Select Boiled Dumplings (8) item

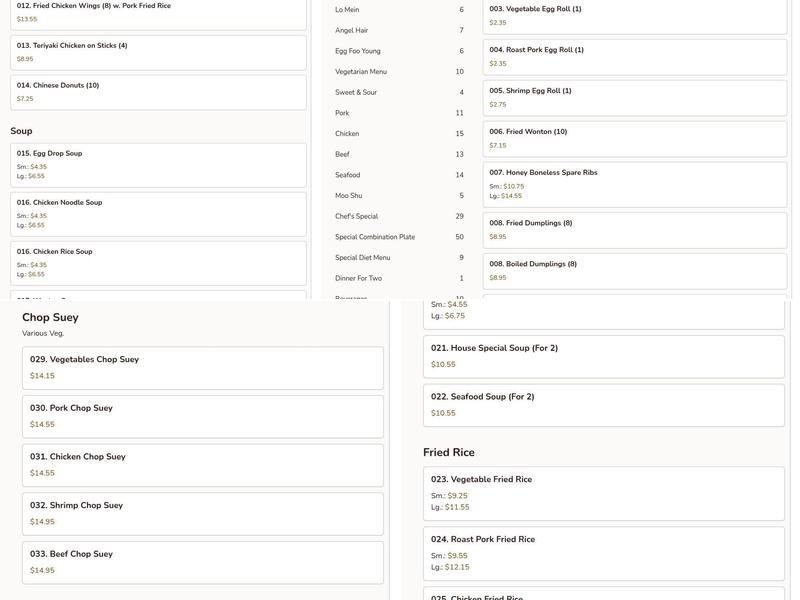tap(635, 270)
